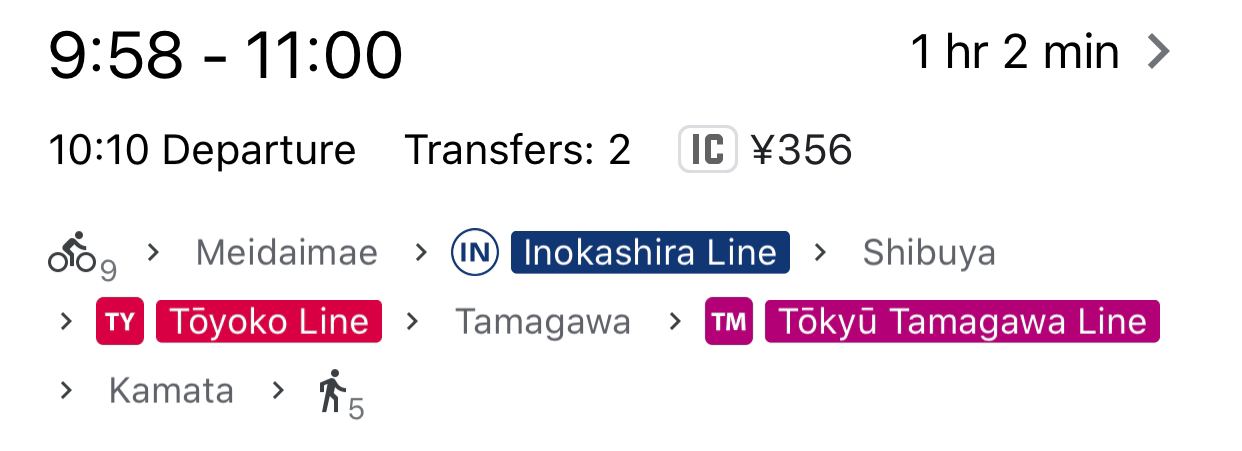Select the Tōkyū Tamagawa Line label
Screen dimensions: 1242x451
coord(961,322)
